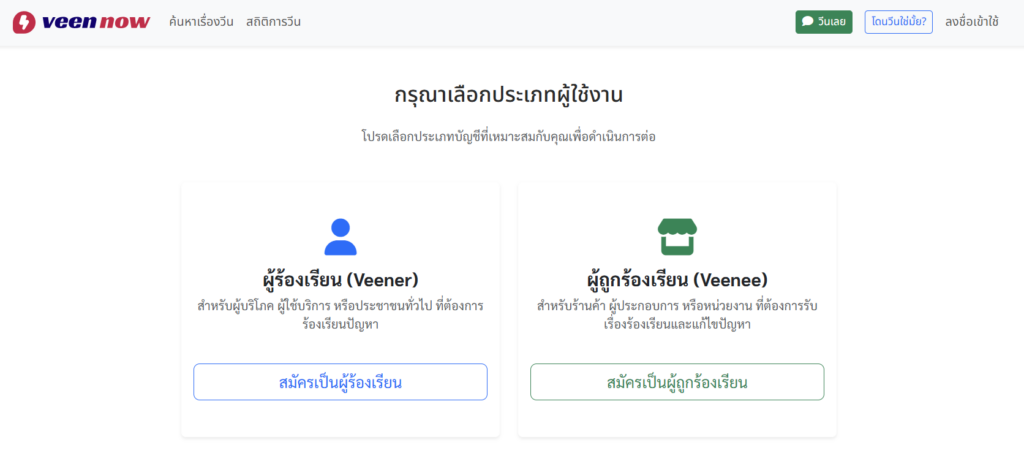Open the ลงชื่อเข้าใช้ sign-in link
The height and width of the screenshot is (453, 1024).
pyautogui.click(x=971, y=22)
